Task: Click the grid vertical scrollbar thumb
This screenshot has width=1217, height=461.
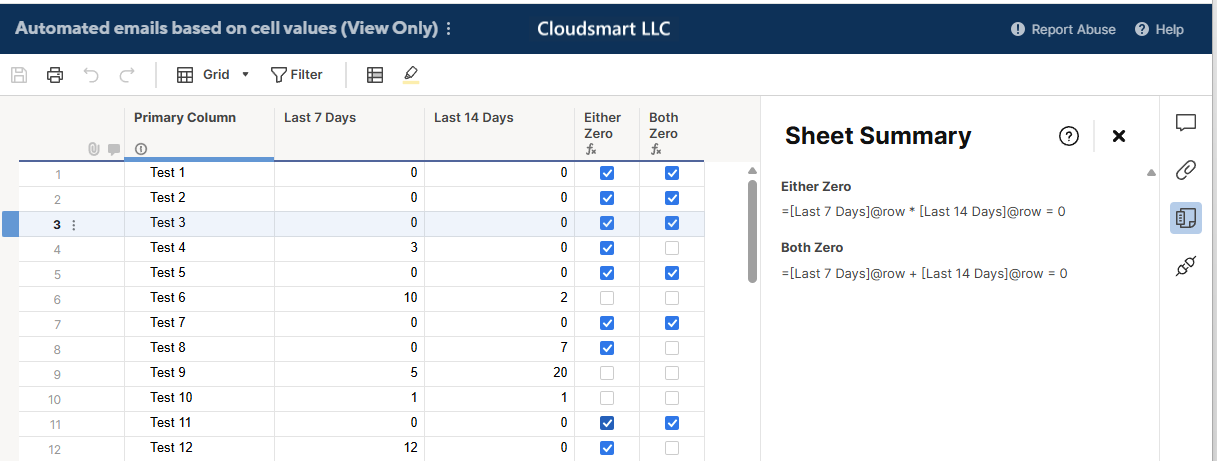Action: [753, 230]
